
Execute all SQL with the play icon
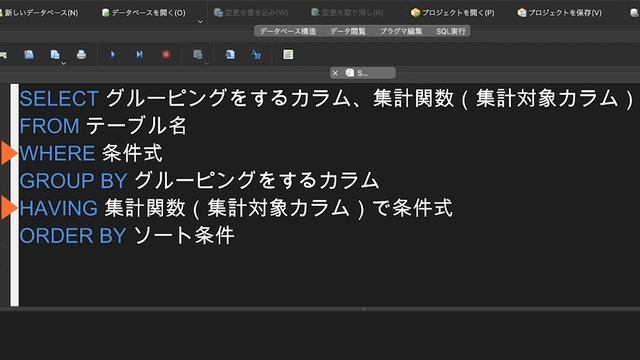pos(113,54)
